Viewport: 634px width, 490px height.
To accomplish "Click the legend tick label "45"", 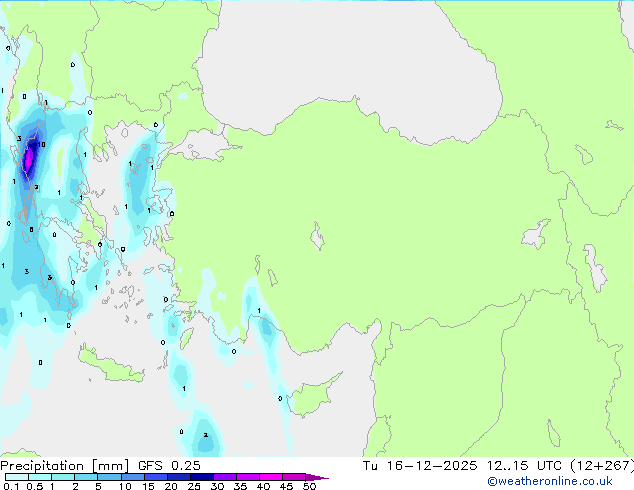I will click(x=286, y=486).
